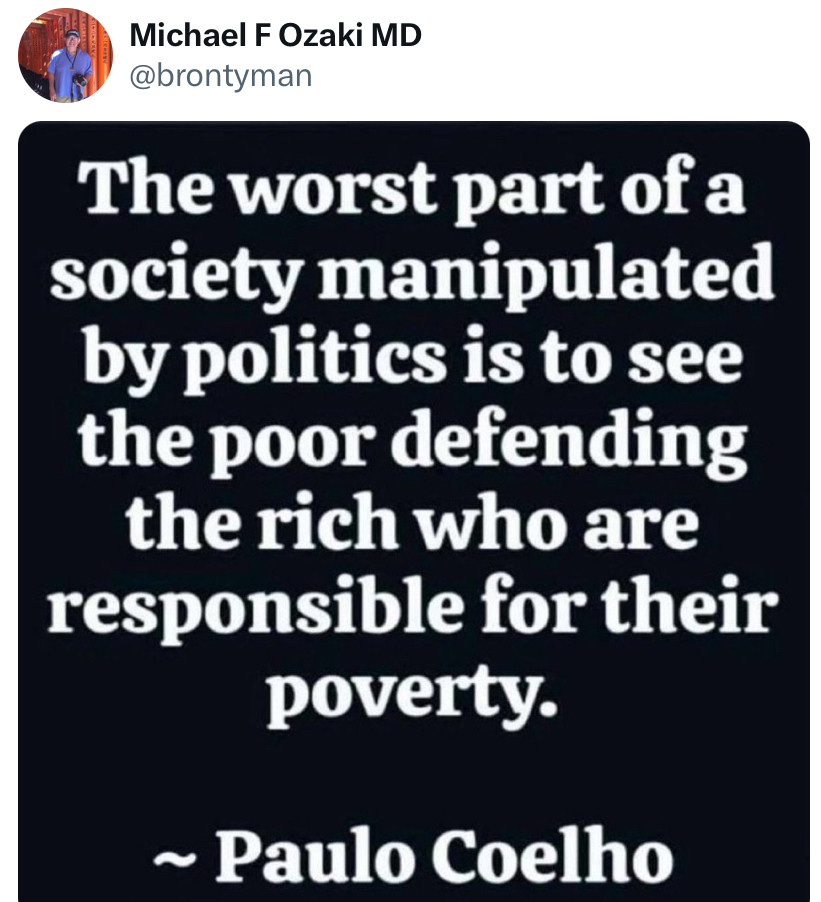Click the display name Michael F Ozaki MD
Image resolution: width=821 pixels, height=902 pixels.
pos(276,35)
